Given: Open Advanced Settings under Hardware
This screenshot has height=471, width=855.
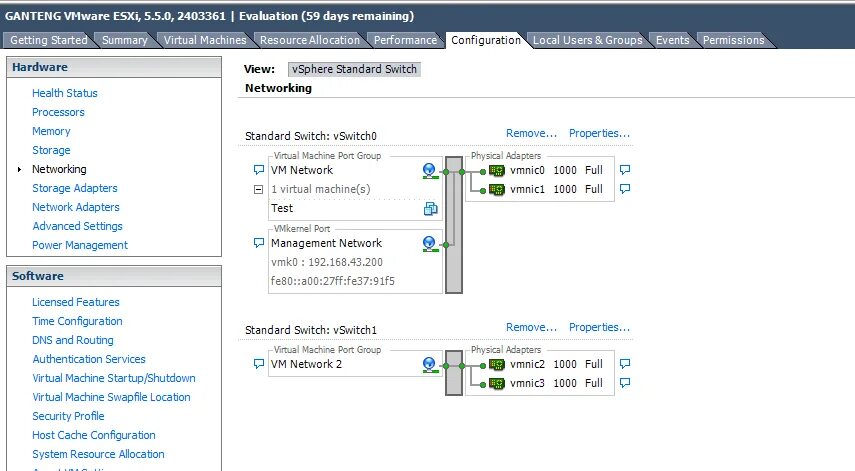Looking at the screenshot, I should tap(77, 226).
